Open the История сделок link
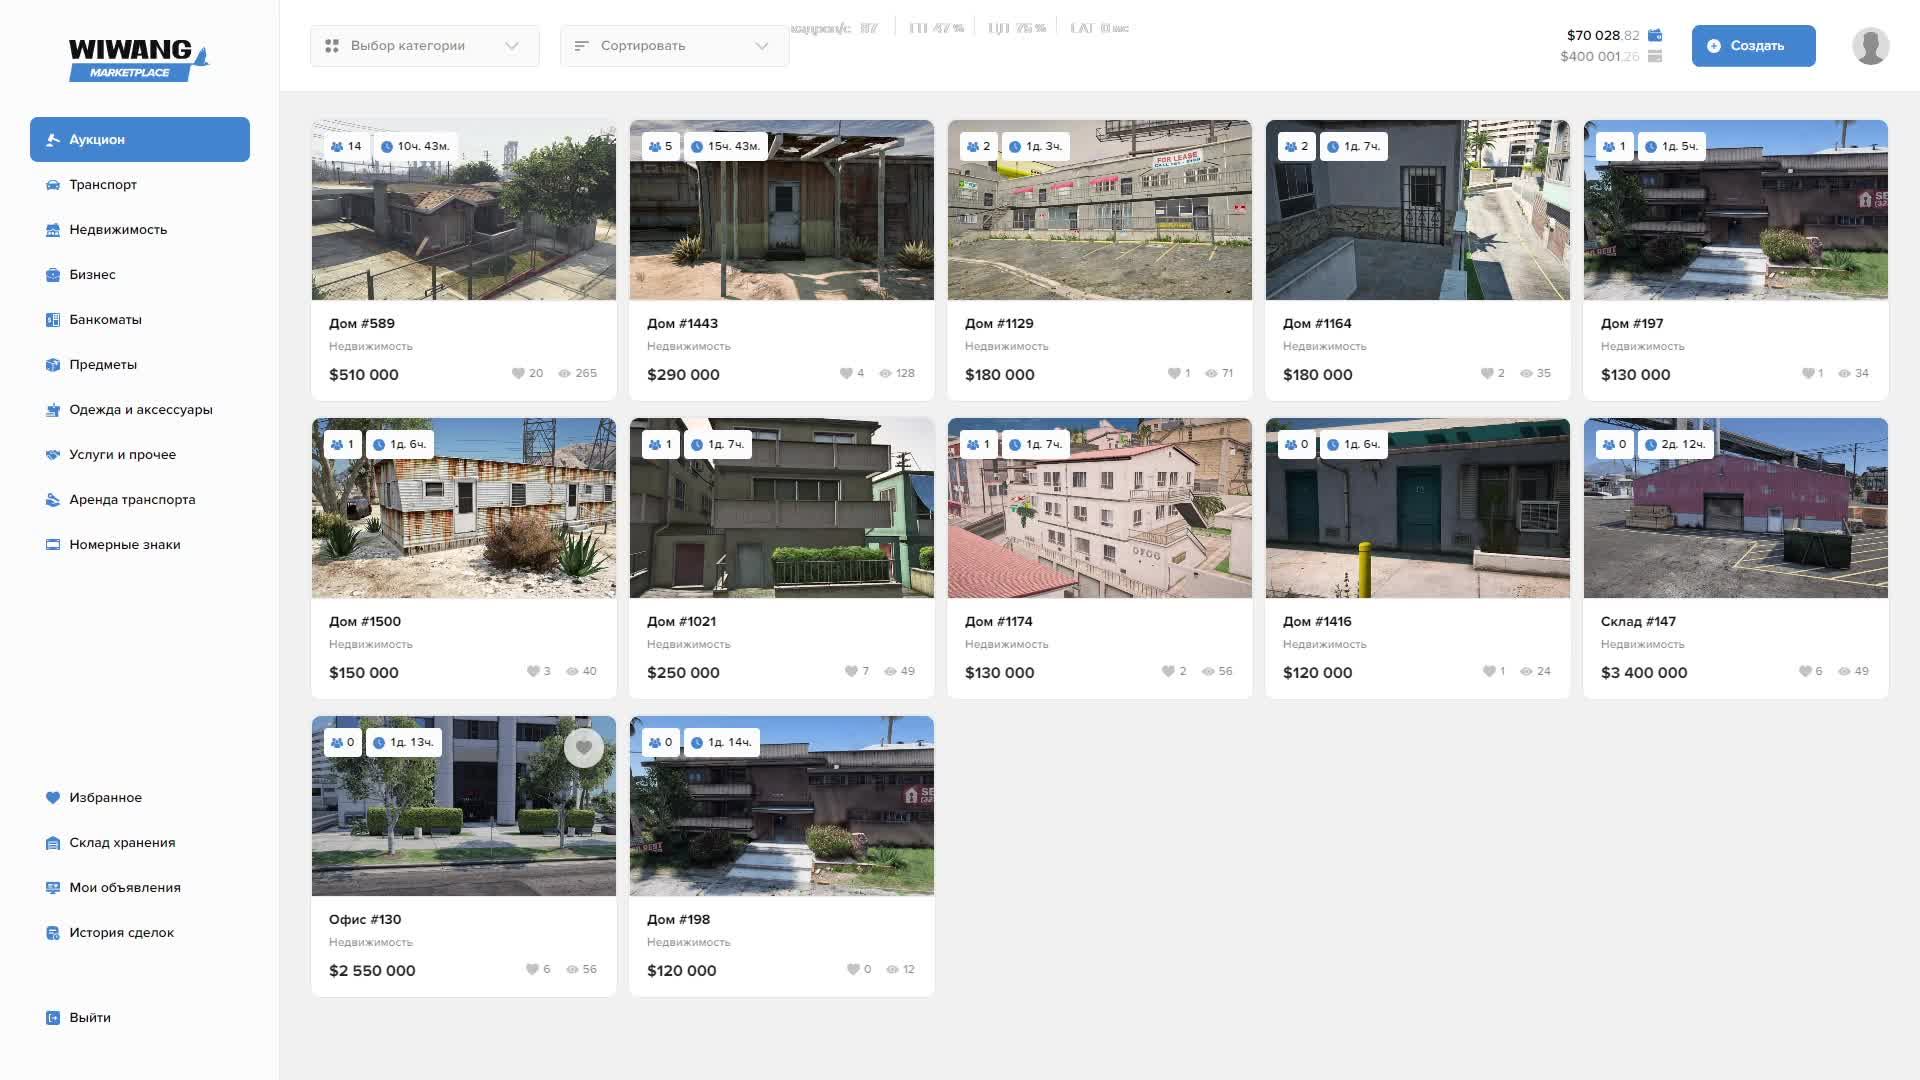The height and width of the screenshot is (1080, 1920). (x=121, y=933)
